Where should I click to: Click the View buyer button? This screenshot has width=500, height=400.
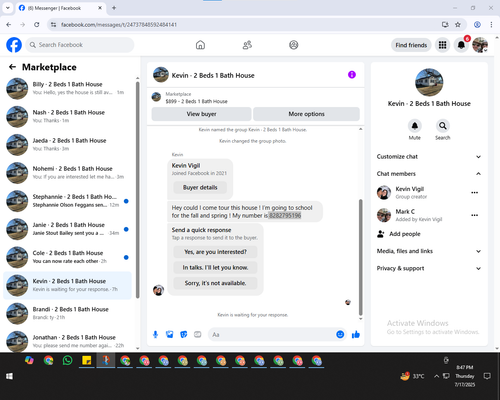(x=201, y=114)
